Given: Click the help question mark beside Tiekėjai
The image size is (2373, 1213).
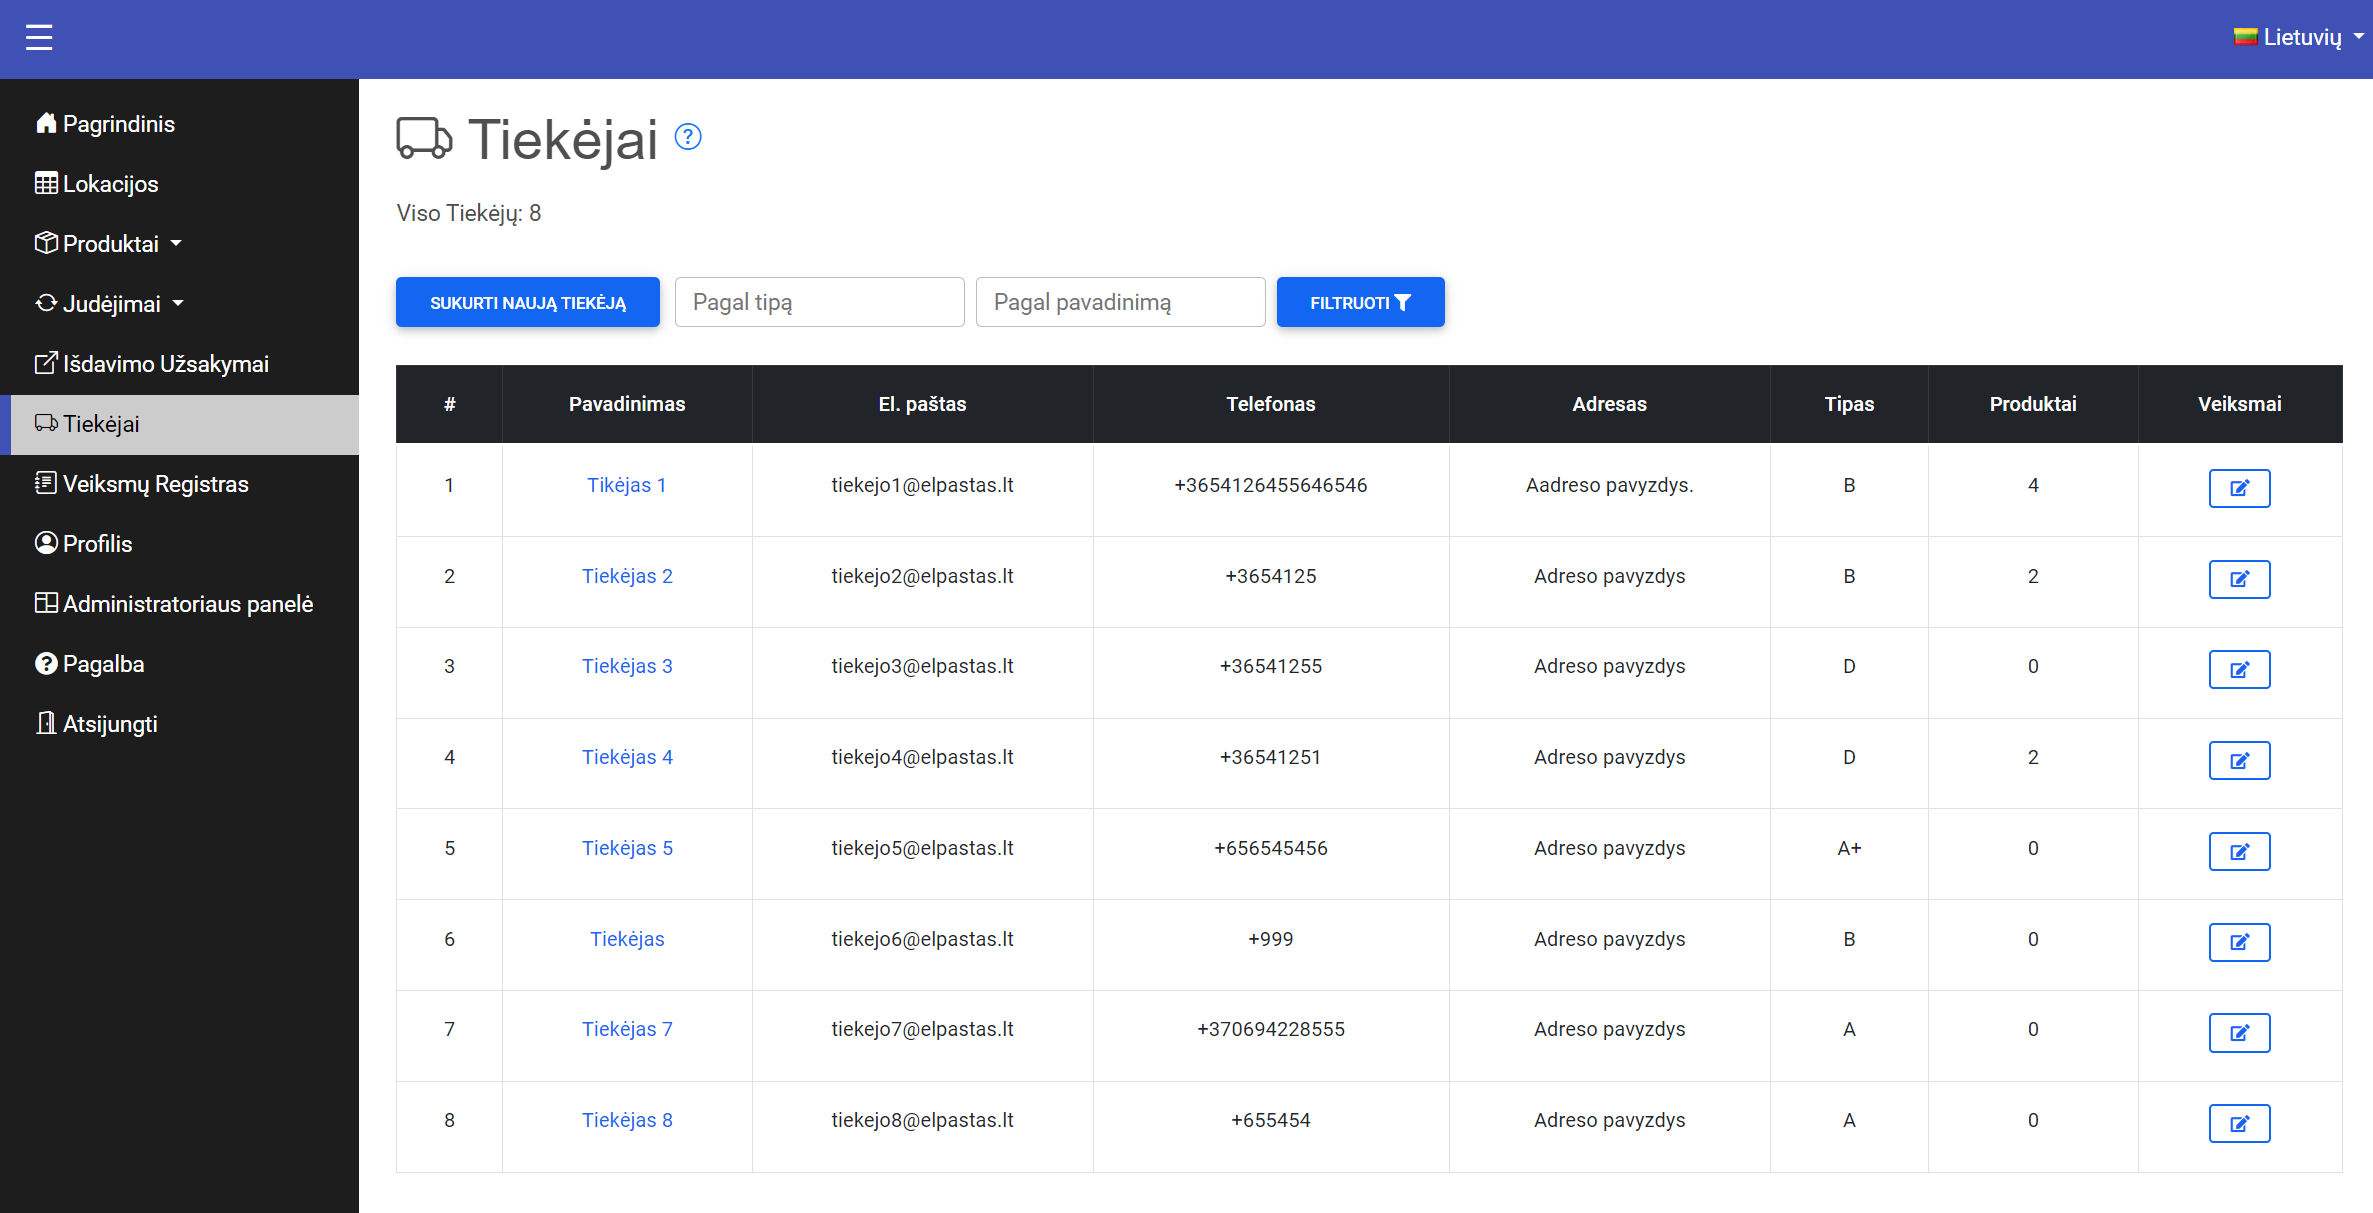Looking at the screenshot, I should (688, 137).
